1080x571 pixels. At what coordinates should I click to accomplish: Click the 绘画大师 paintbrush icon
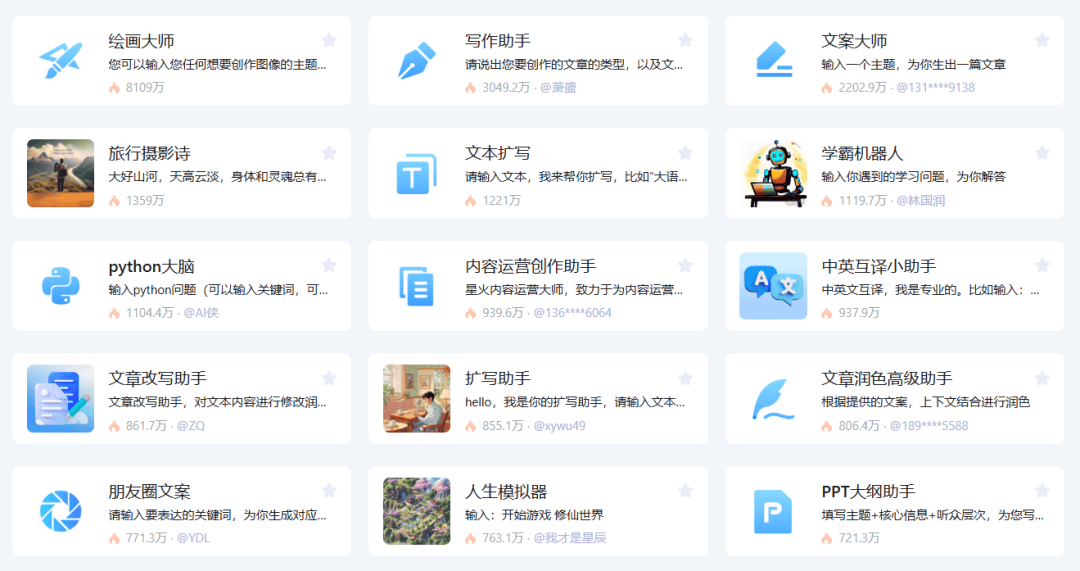[60, 61]
